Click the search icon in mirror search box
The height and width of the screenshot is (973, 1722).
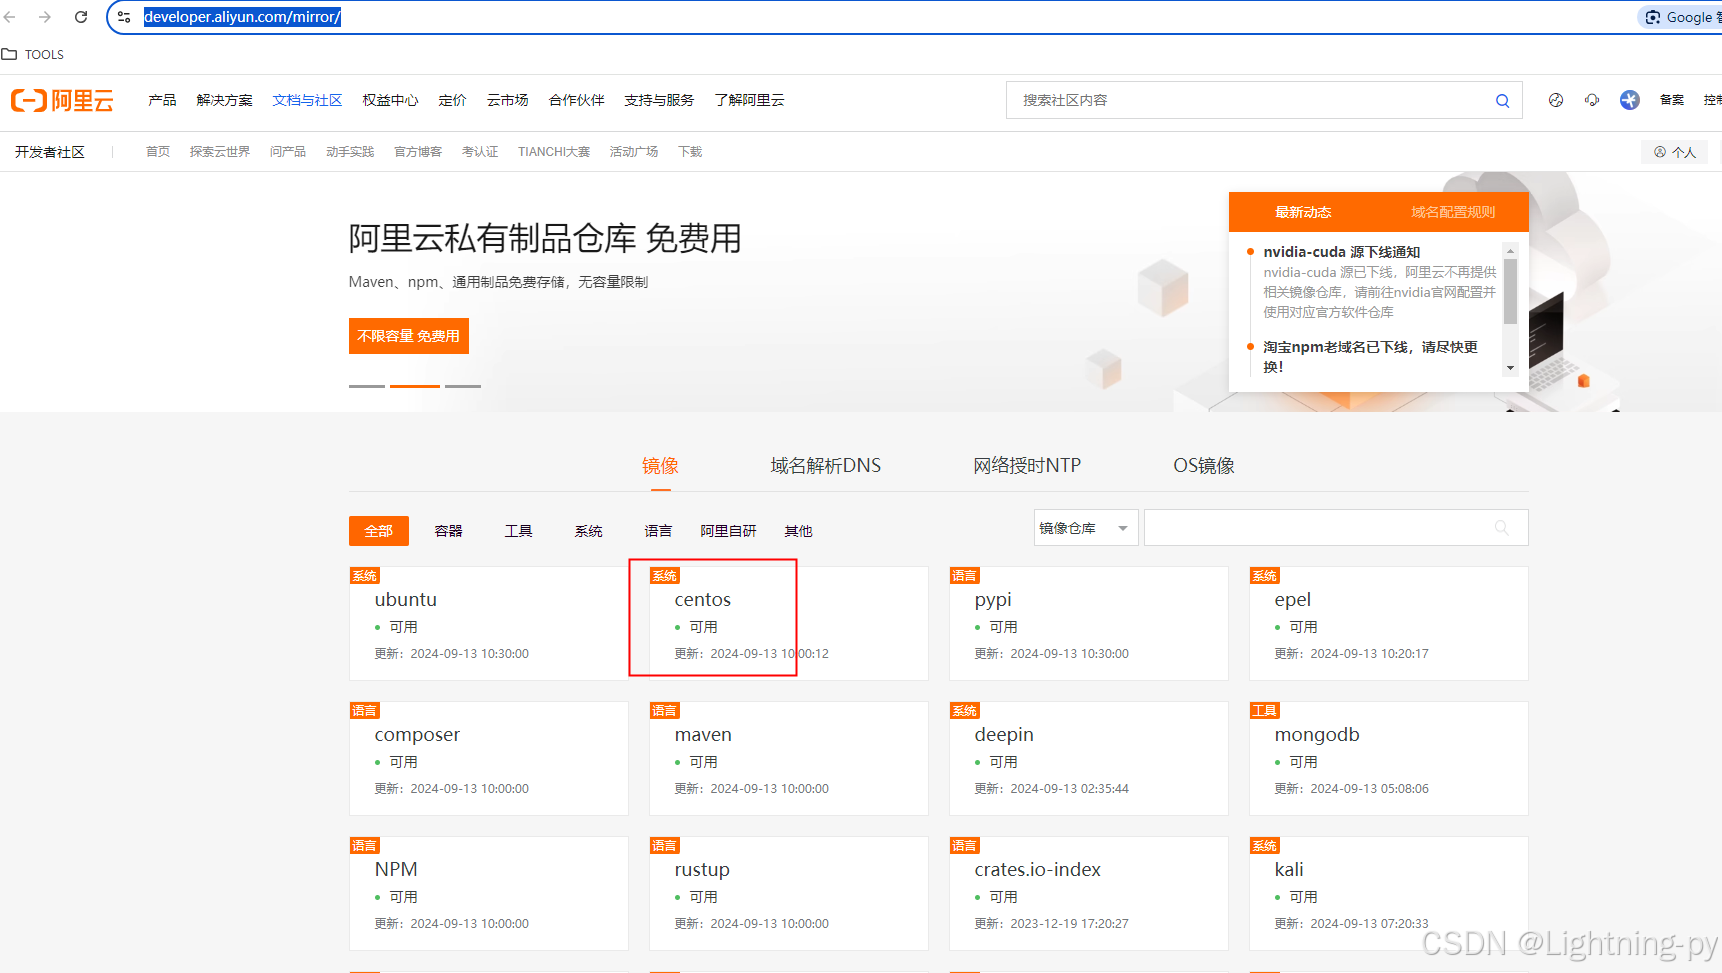point(1501,528)
